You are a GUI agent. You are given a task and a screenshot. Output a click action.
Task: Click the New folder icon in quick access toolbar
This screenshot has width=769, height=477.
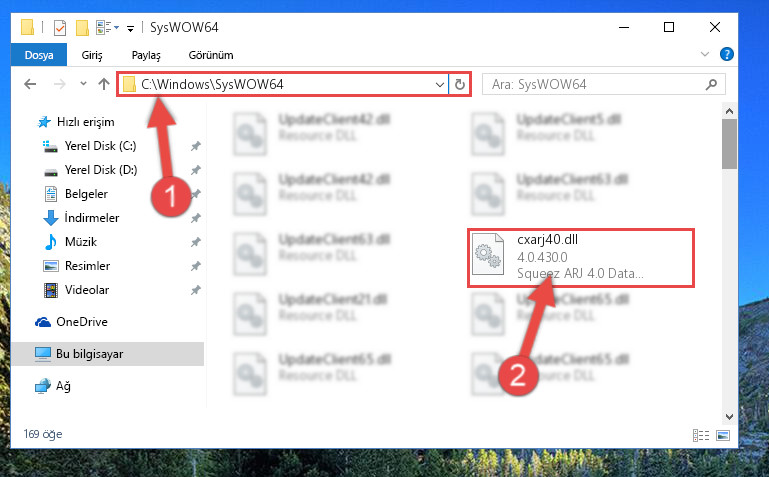(82, 27)
